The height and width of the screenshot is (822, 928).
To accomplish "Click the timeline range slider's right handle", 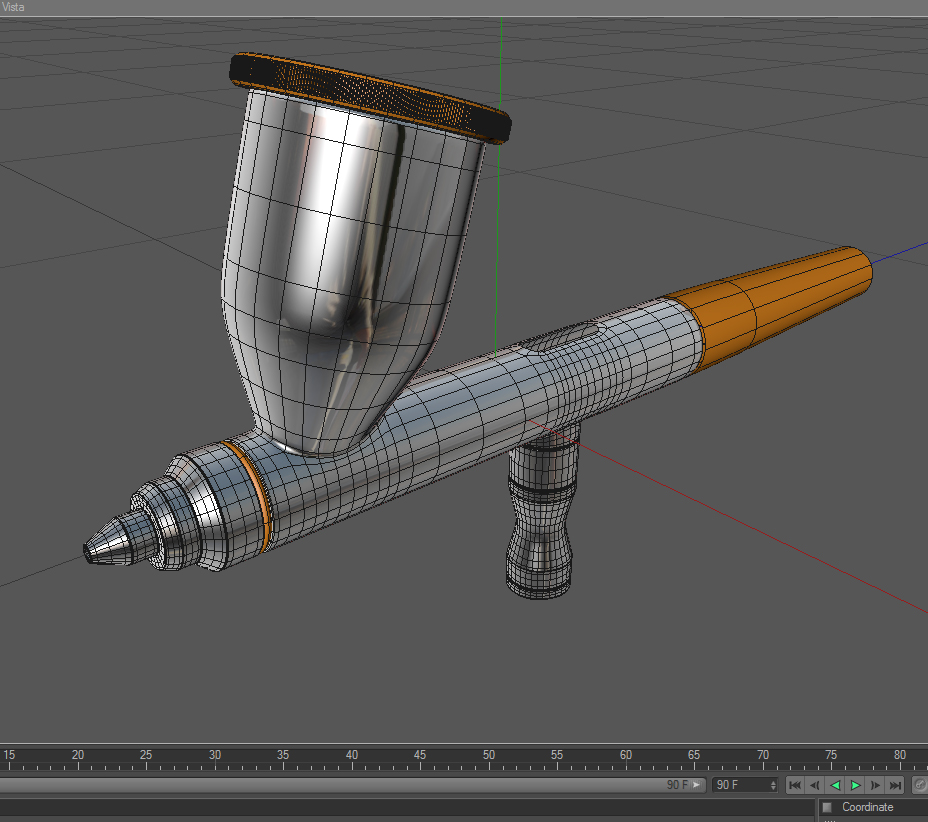I will (697, 785).
